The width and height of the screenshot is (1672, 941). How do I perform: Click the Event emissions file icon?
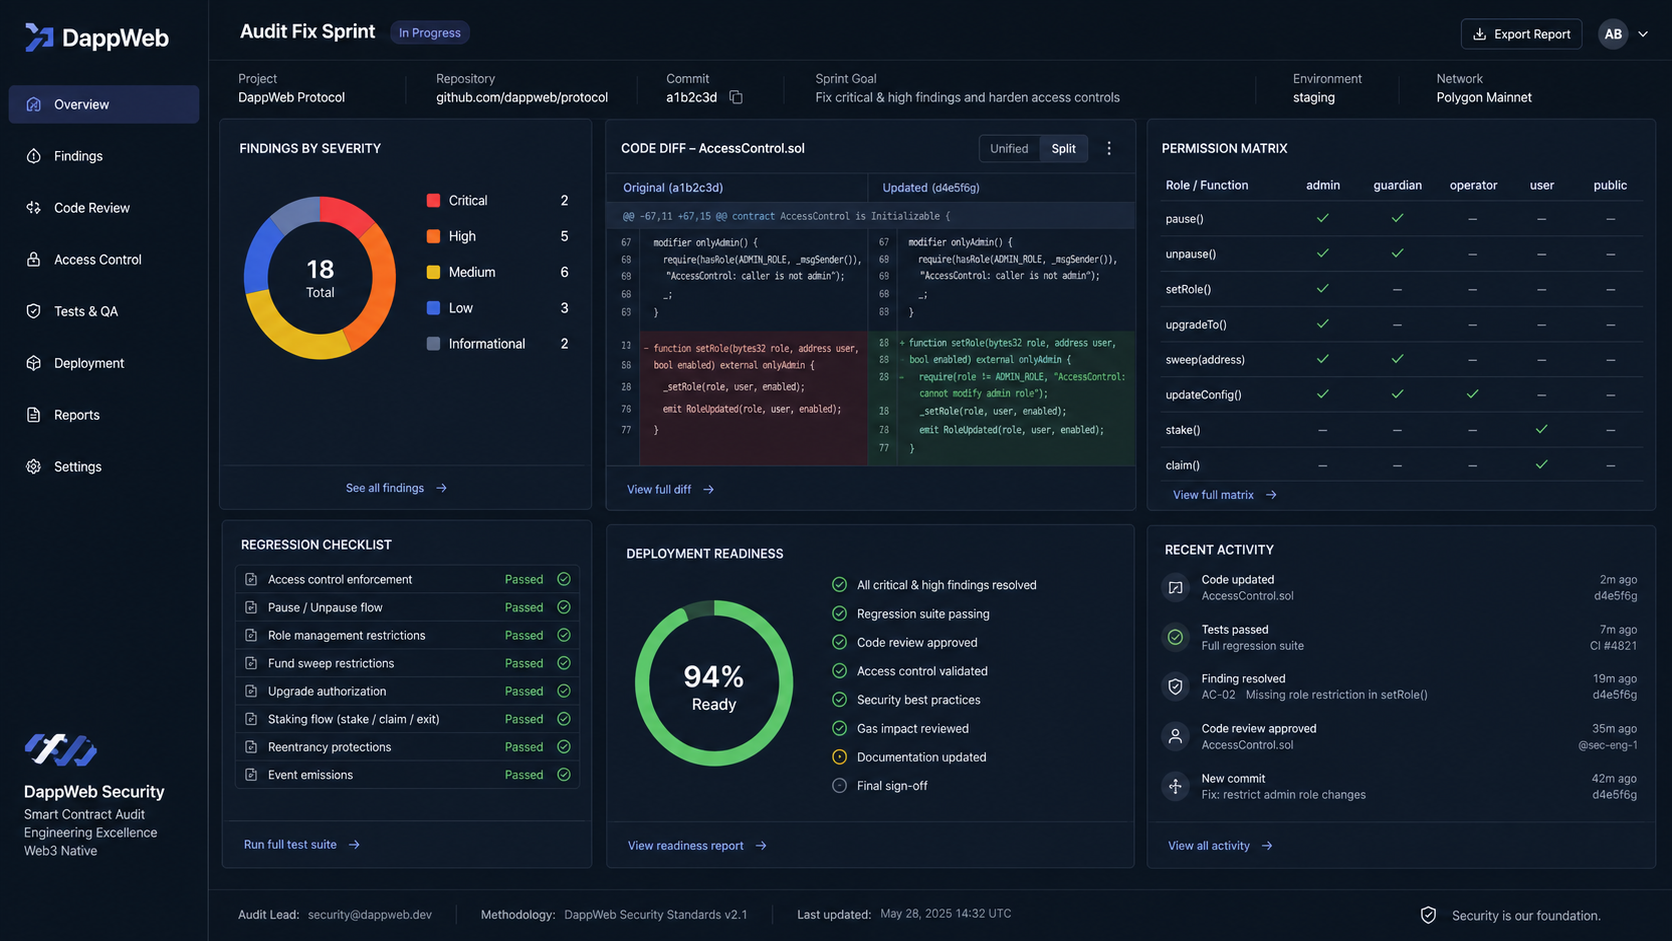tap(252, 775)
